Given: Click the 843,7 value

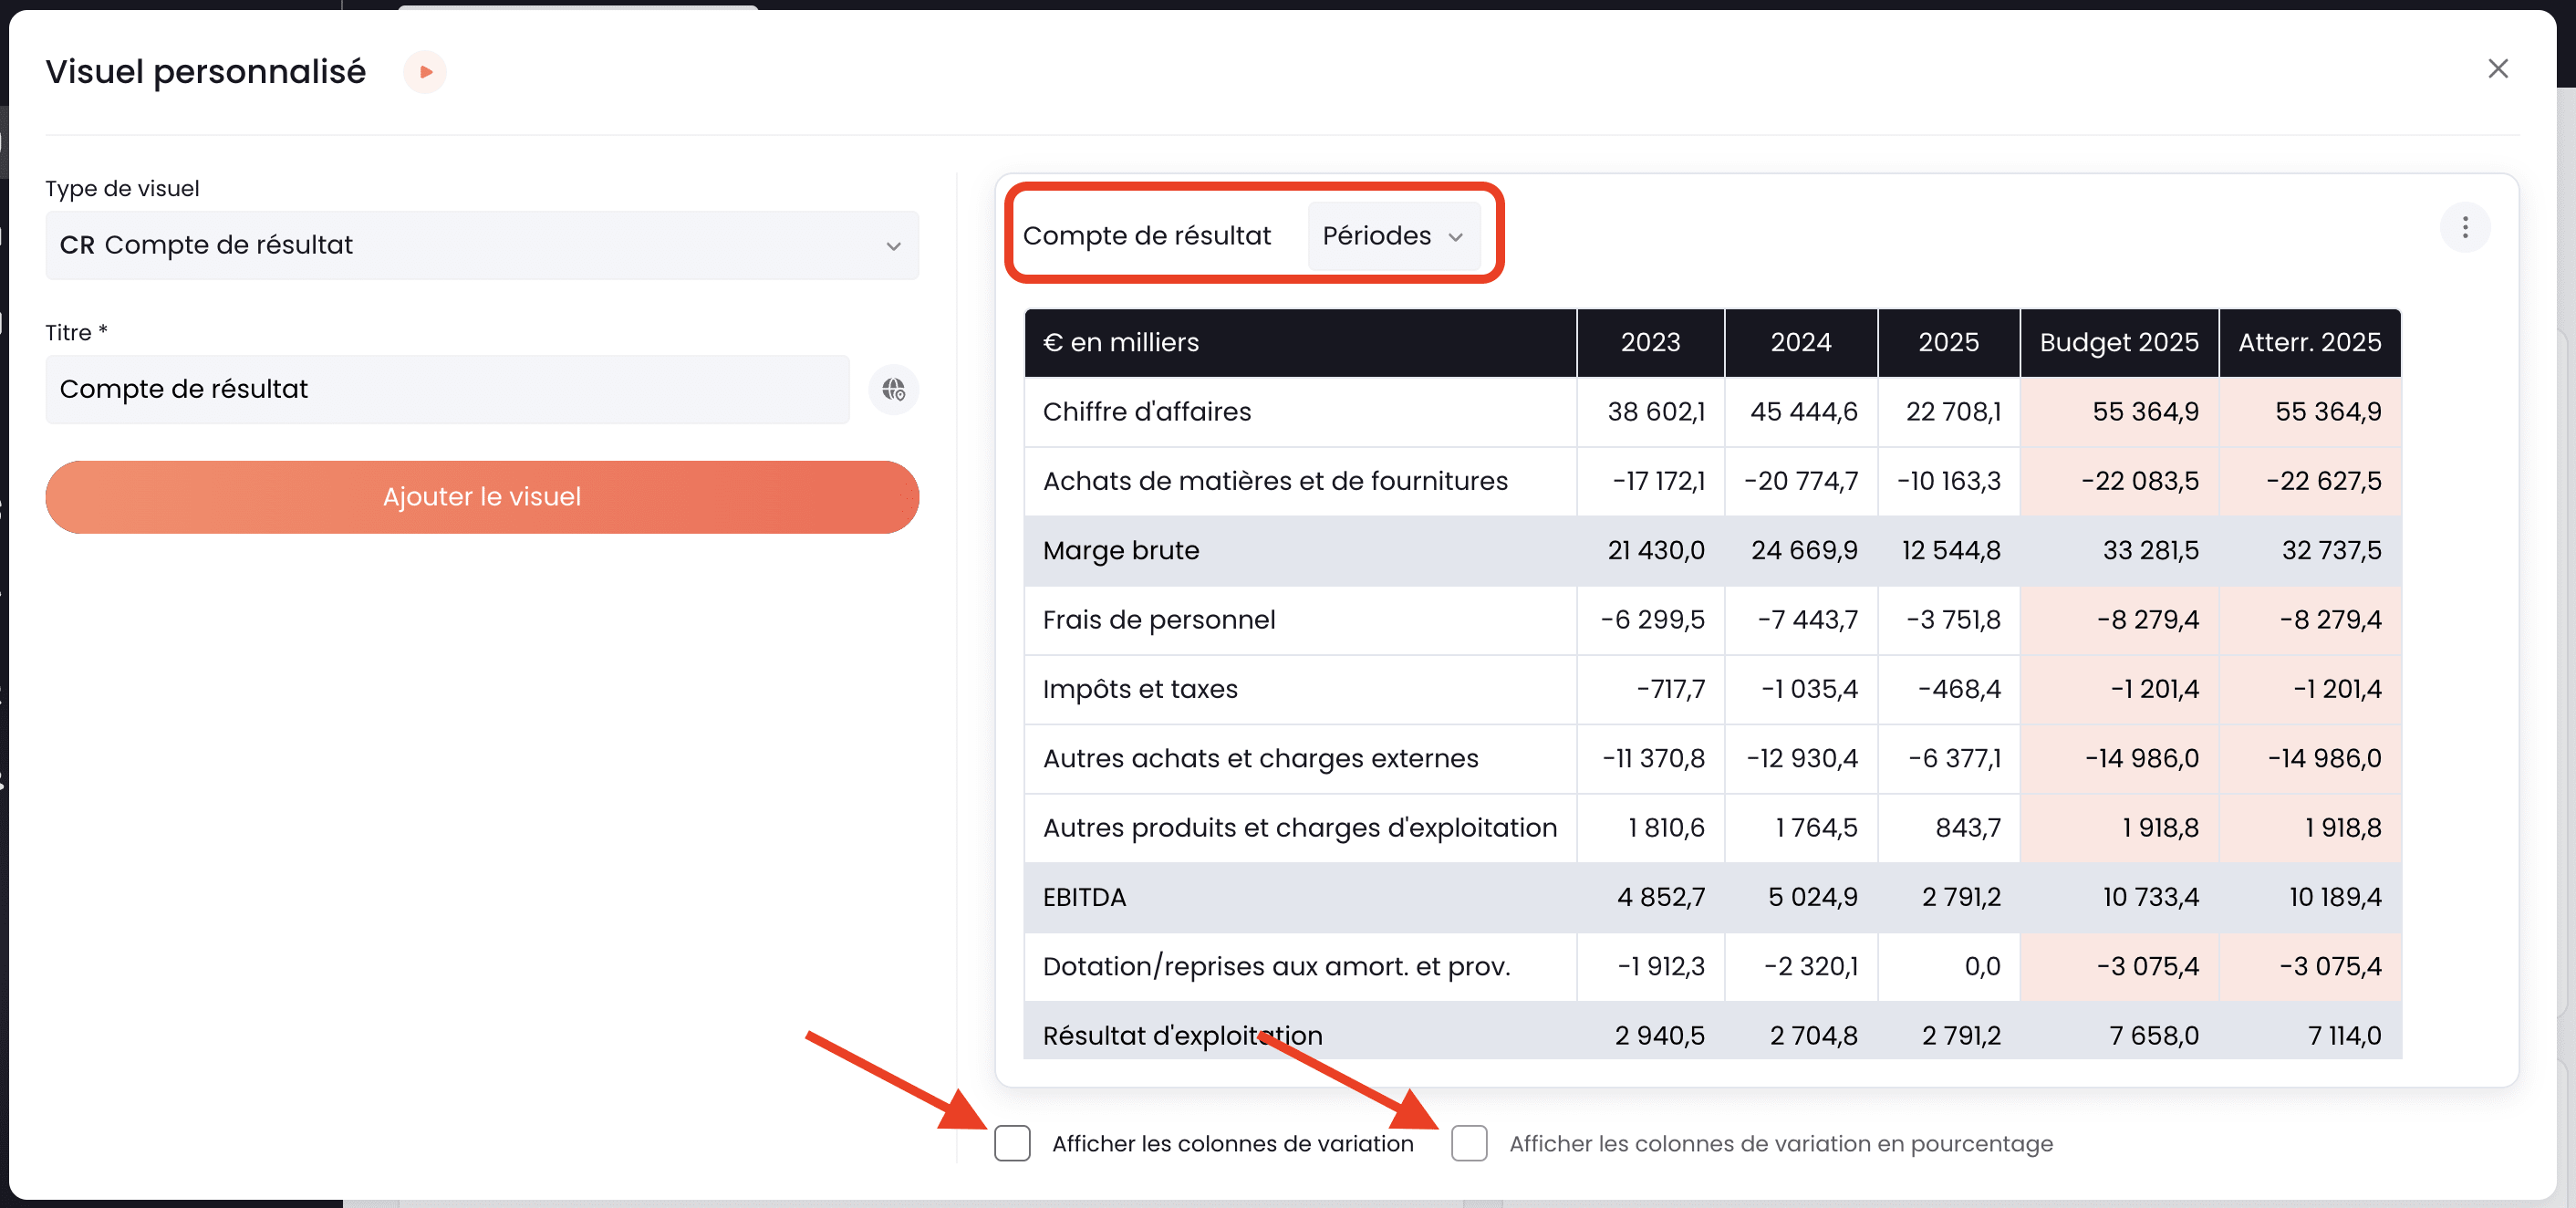Looking at the screenshot, I should click(x=1968, y=828).
